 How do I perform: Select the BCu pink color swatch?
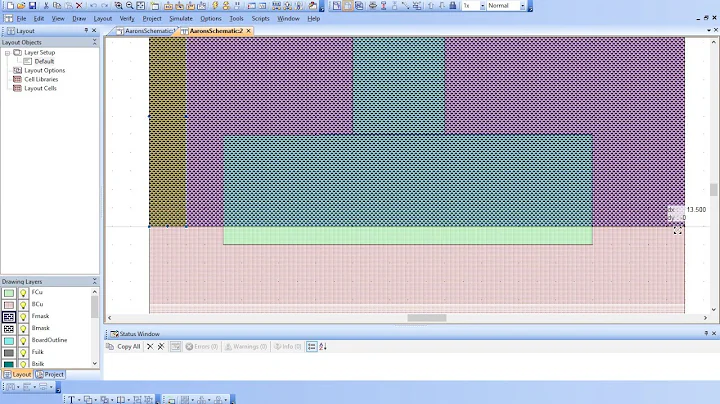point(9,305)
